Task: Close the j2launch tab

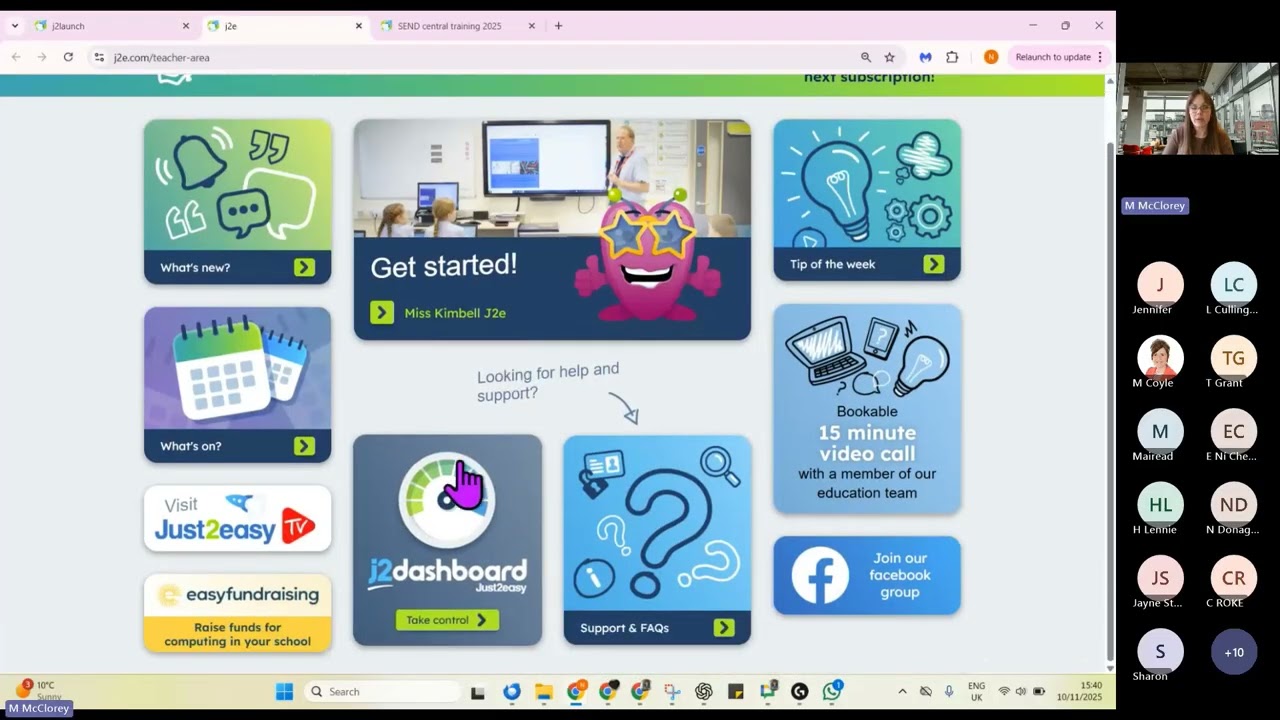Action: 185,26
